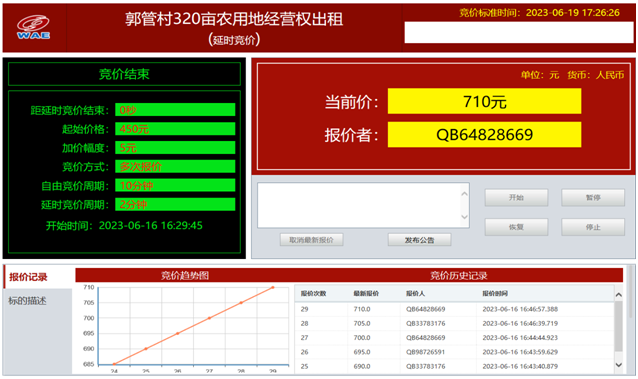Click the history table vertical scrollbar thumb

click(x=618, y=326)
